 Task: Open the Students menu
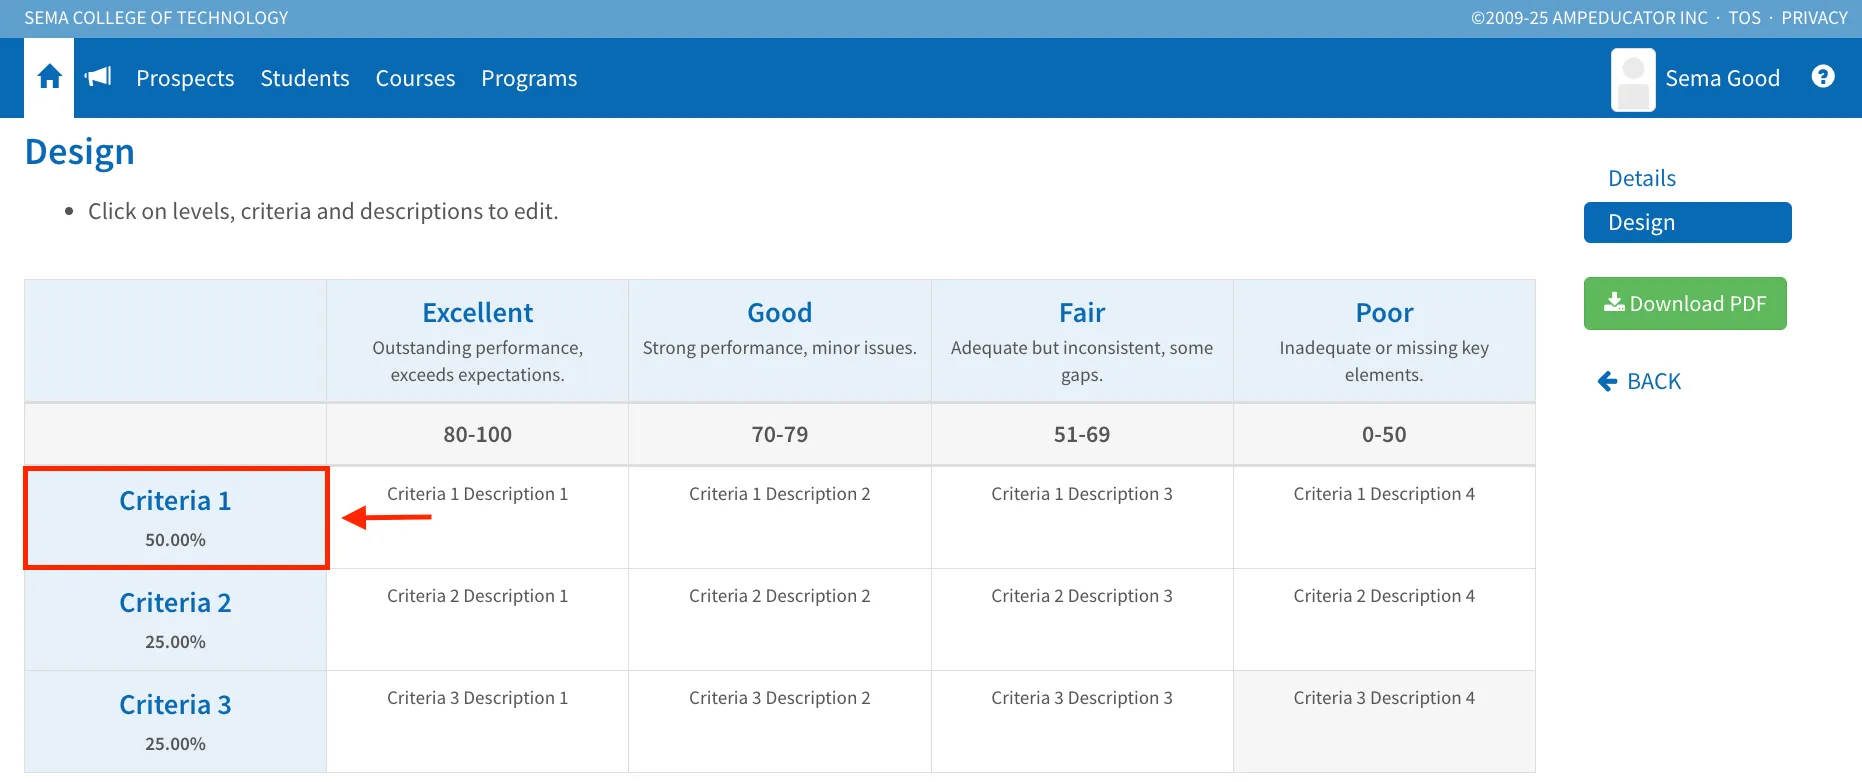(x=305, y=78)
